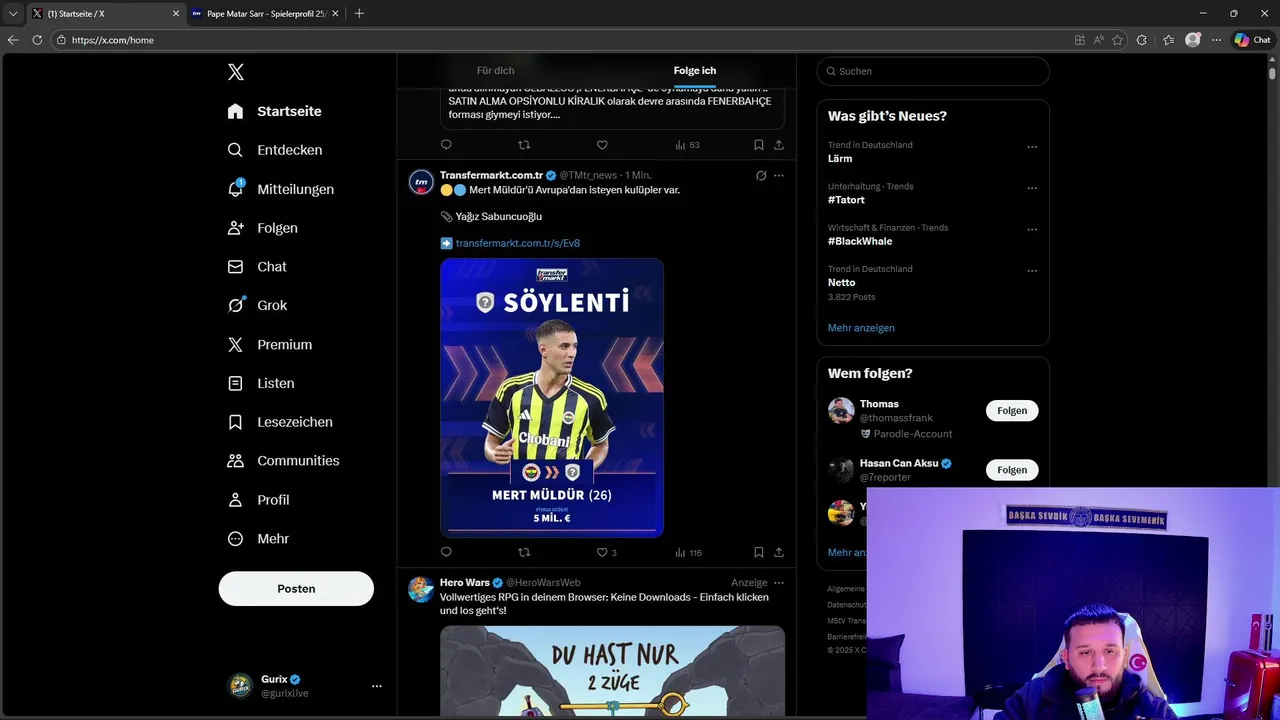1280x720 pixels.
Task: Open the browser tab list dropdown
Action: [13, 14]
